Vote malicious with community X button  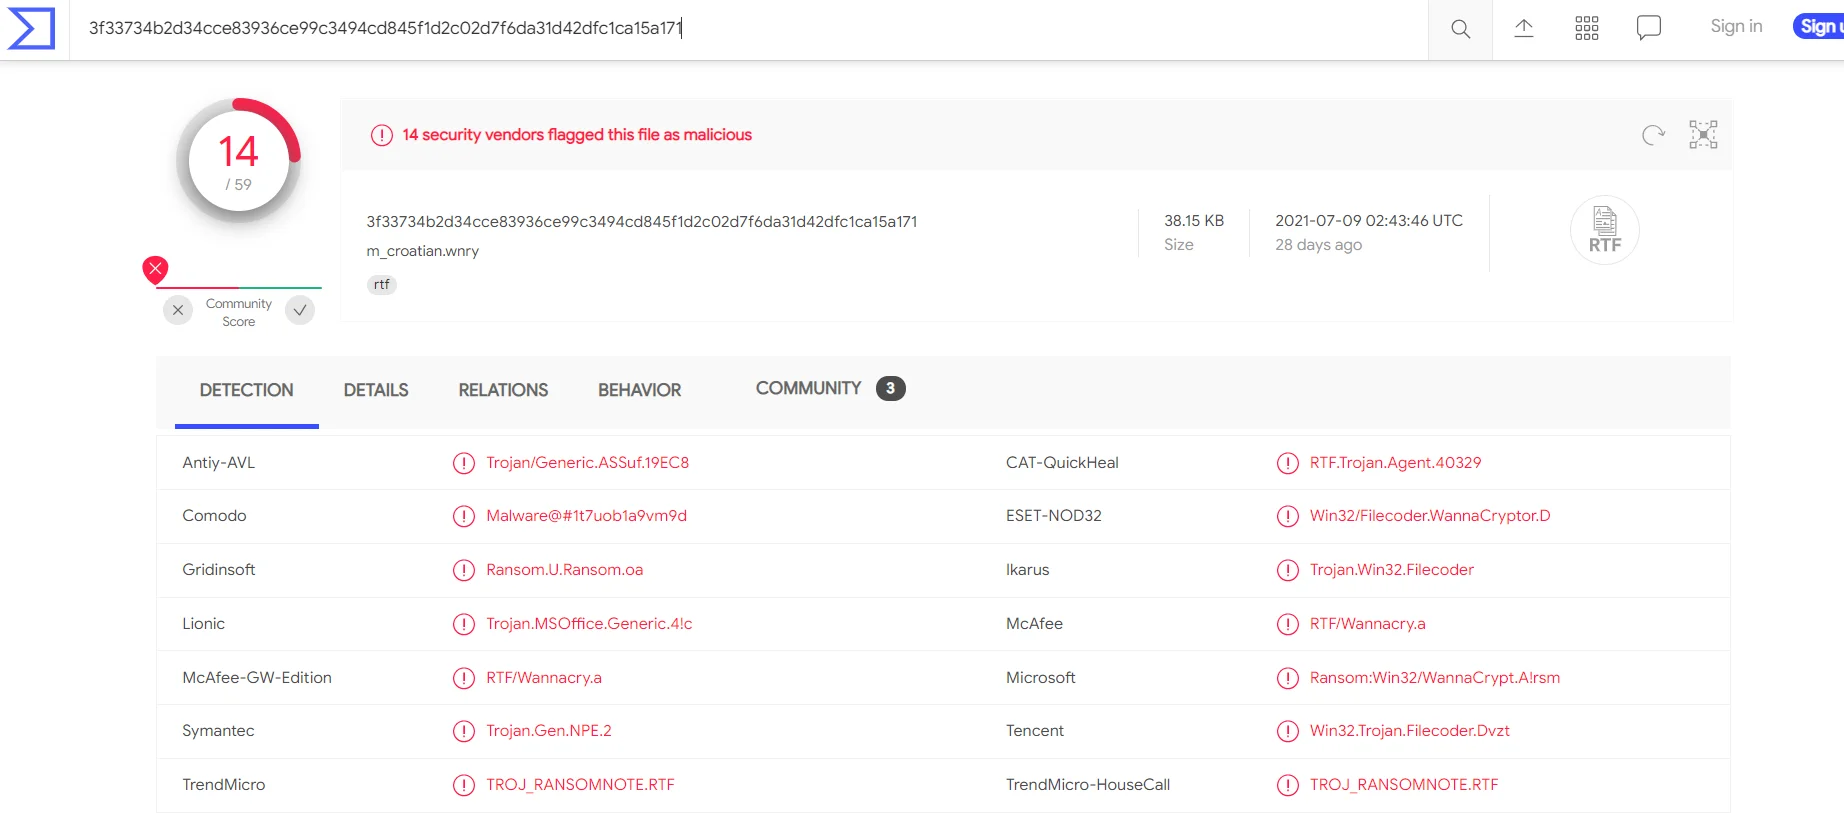(178, 310)
